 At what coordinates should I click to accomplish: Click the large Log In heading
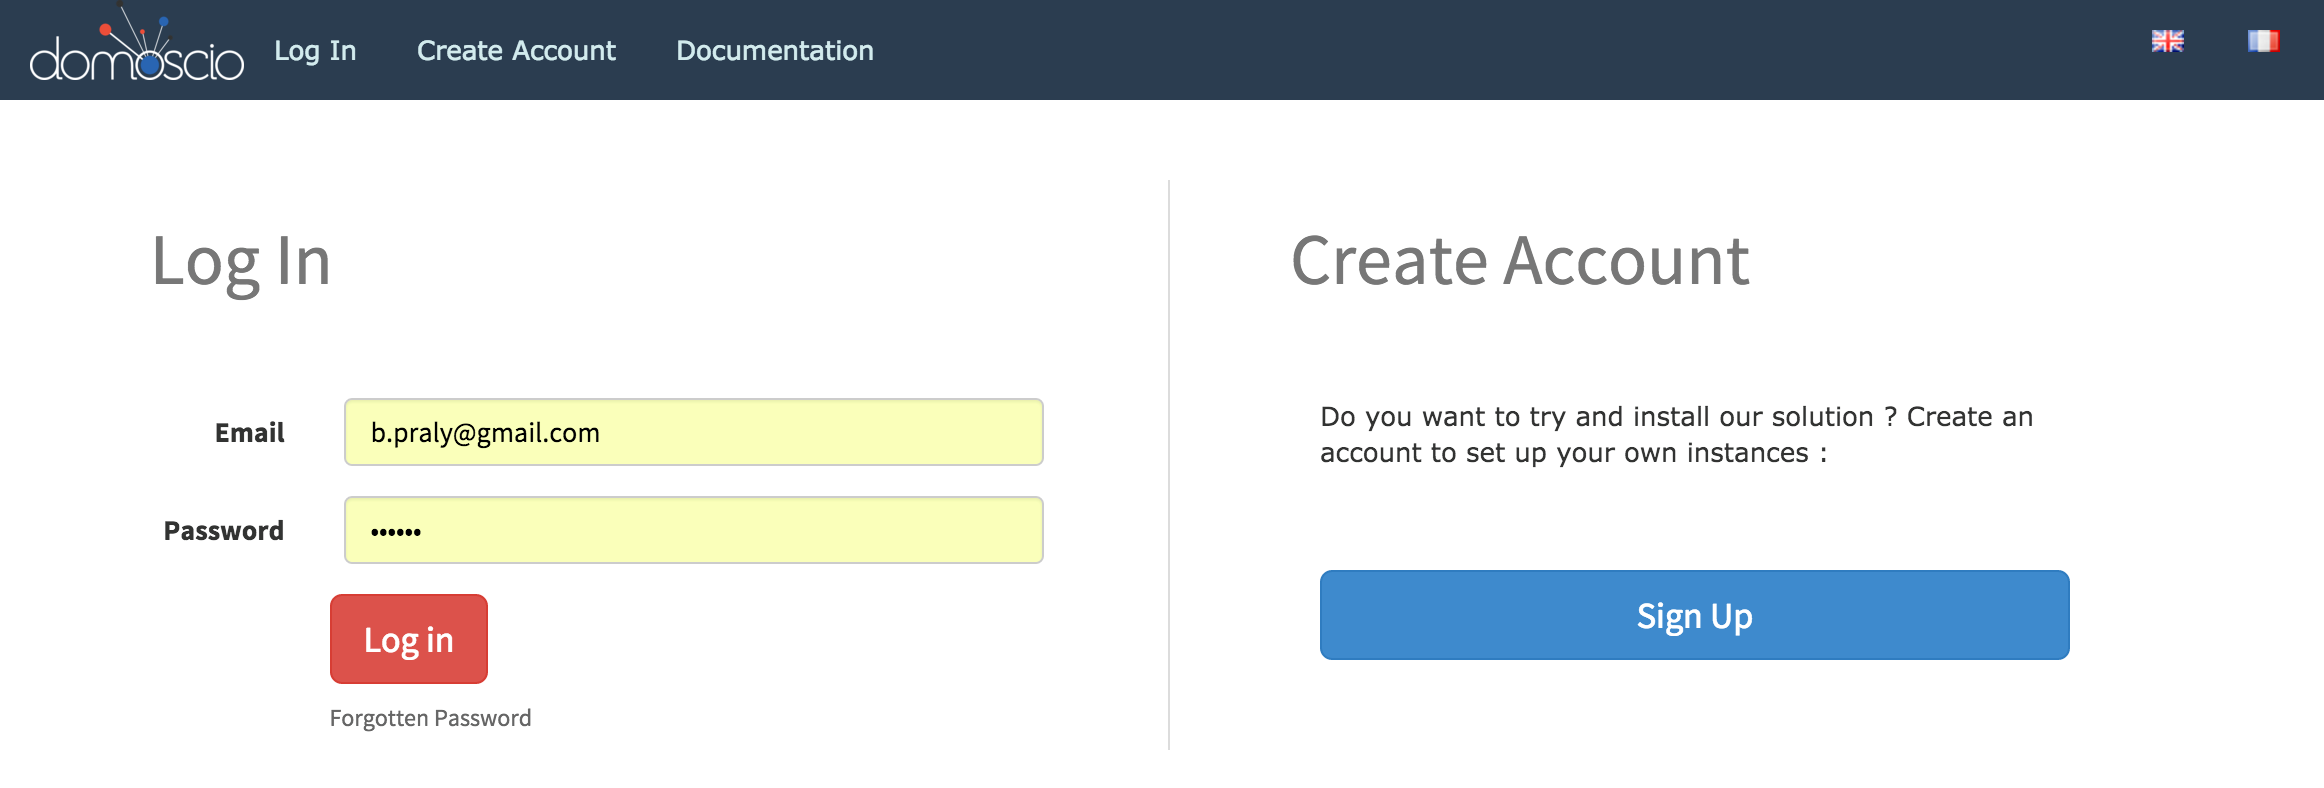[x=241, y=262]
